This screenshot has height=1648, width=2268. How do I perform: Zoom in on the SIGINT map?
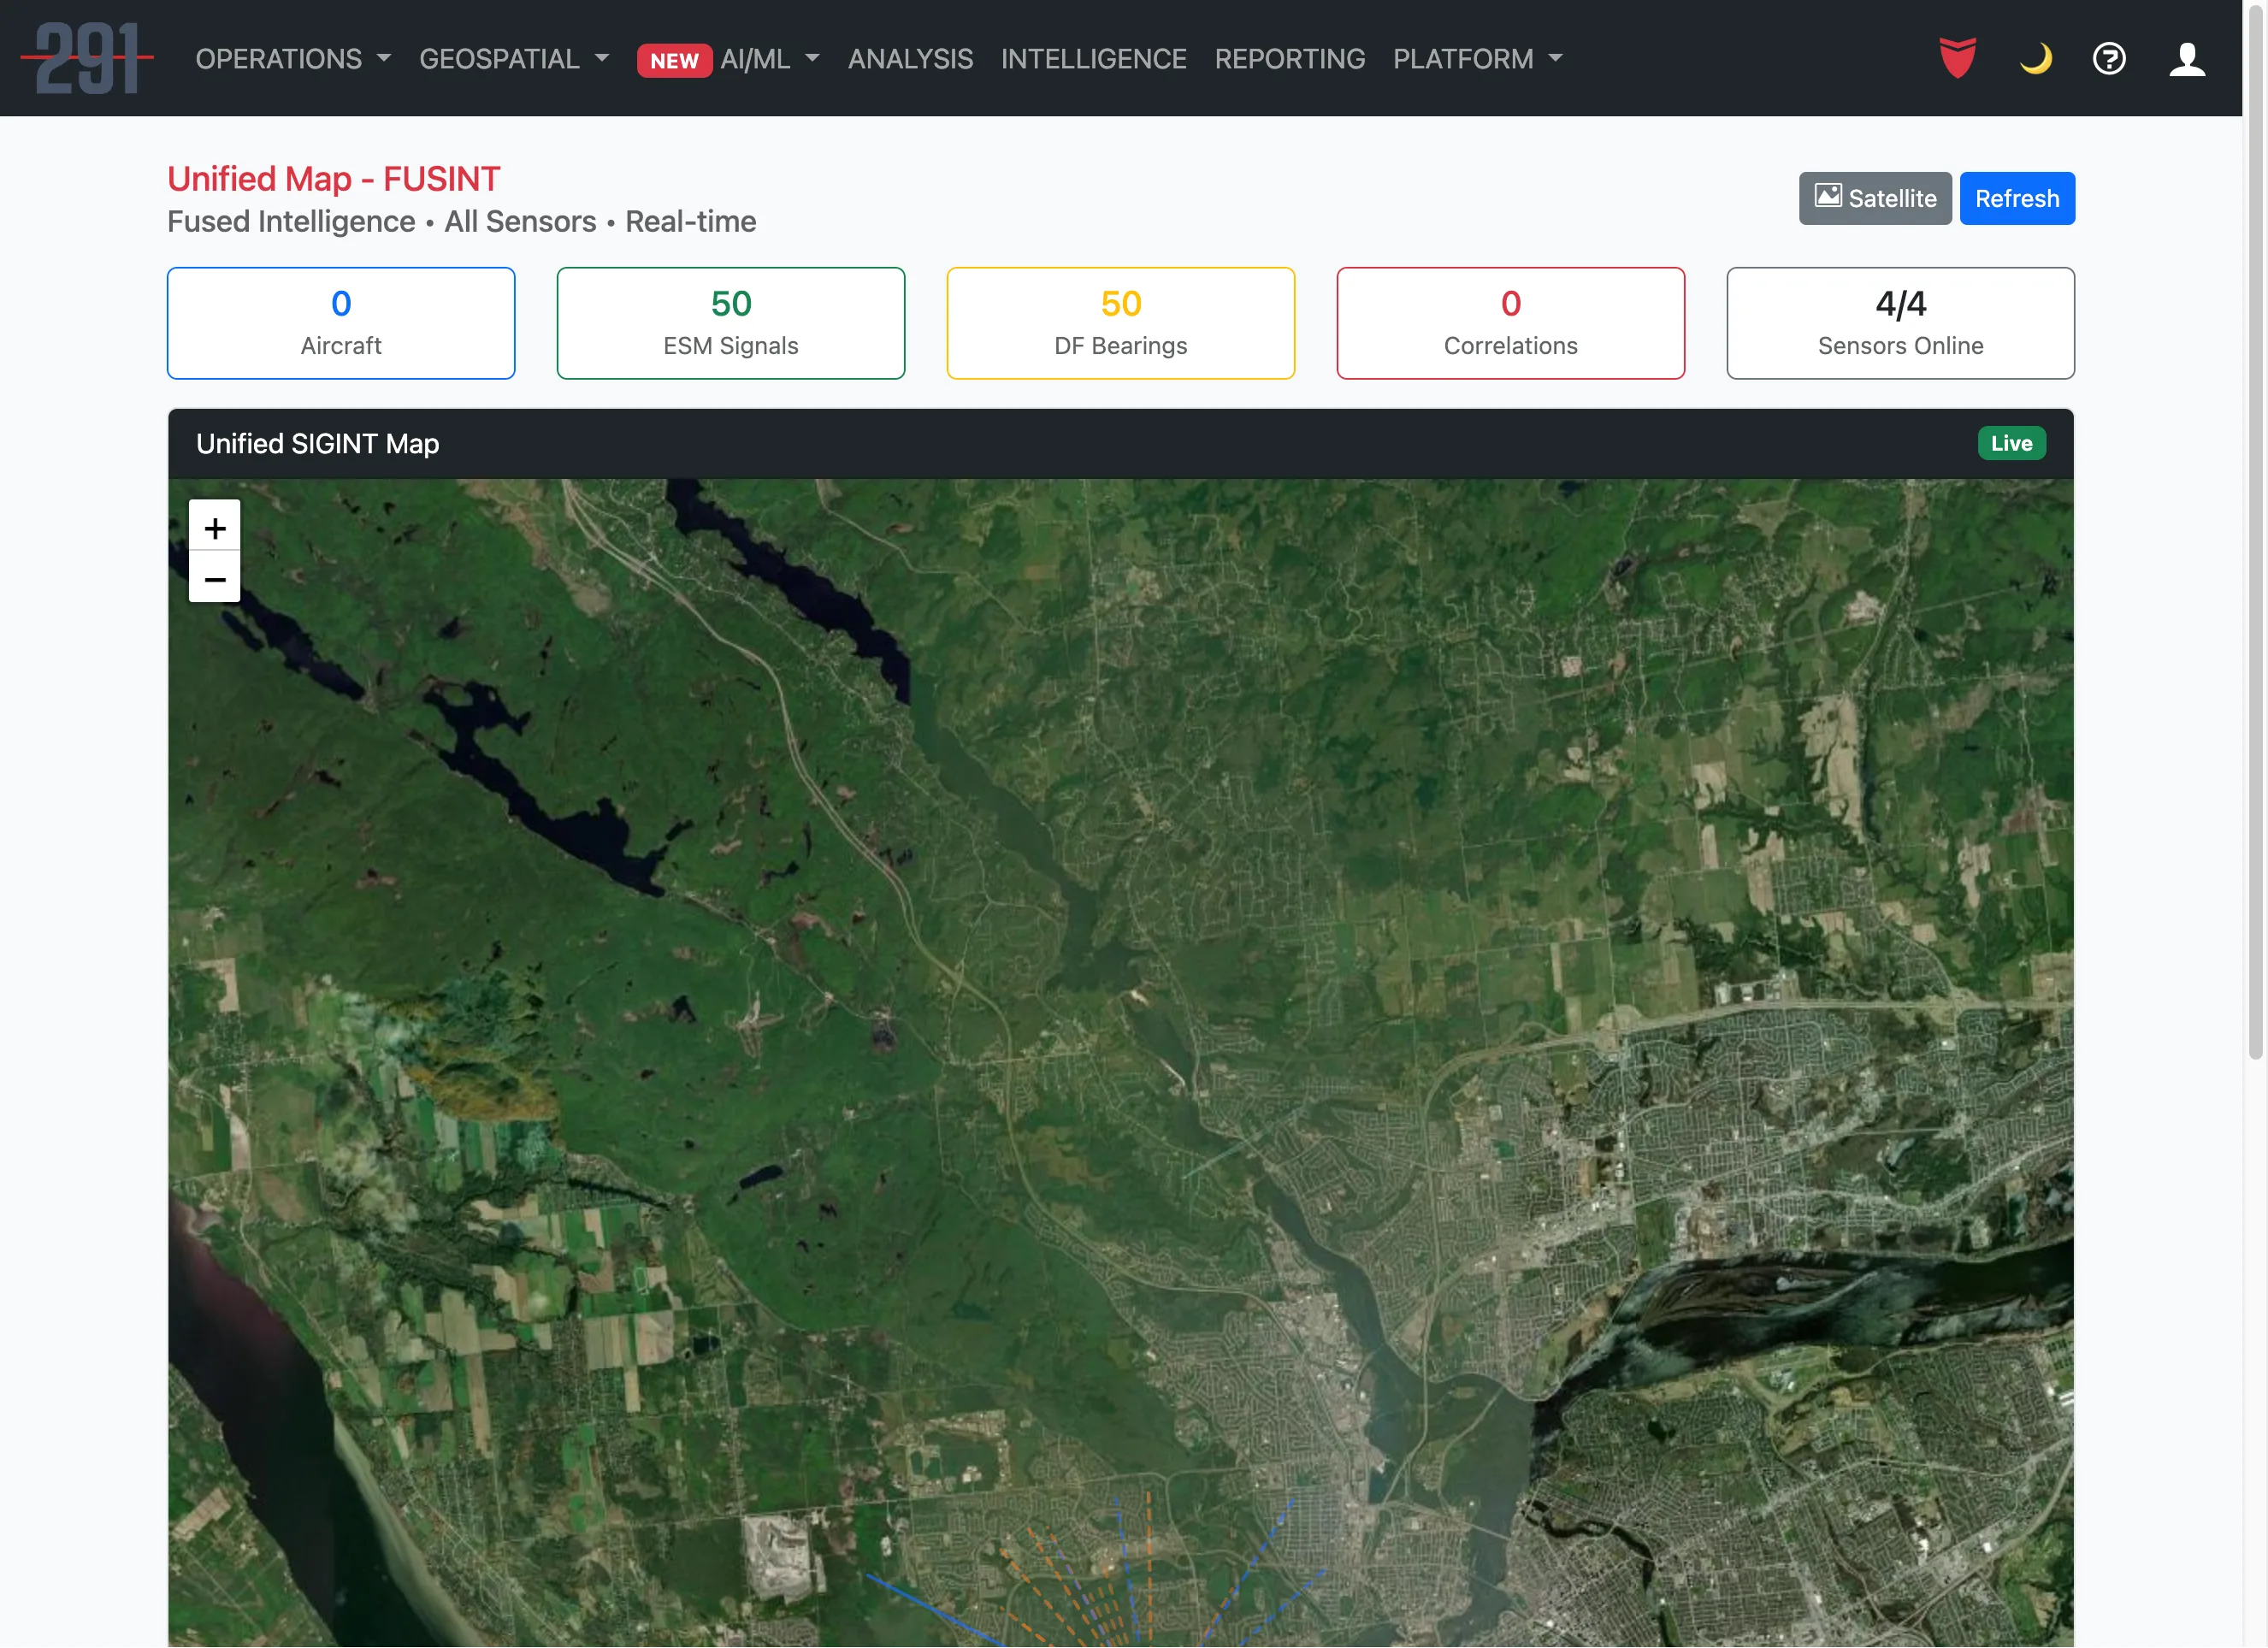214,527
